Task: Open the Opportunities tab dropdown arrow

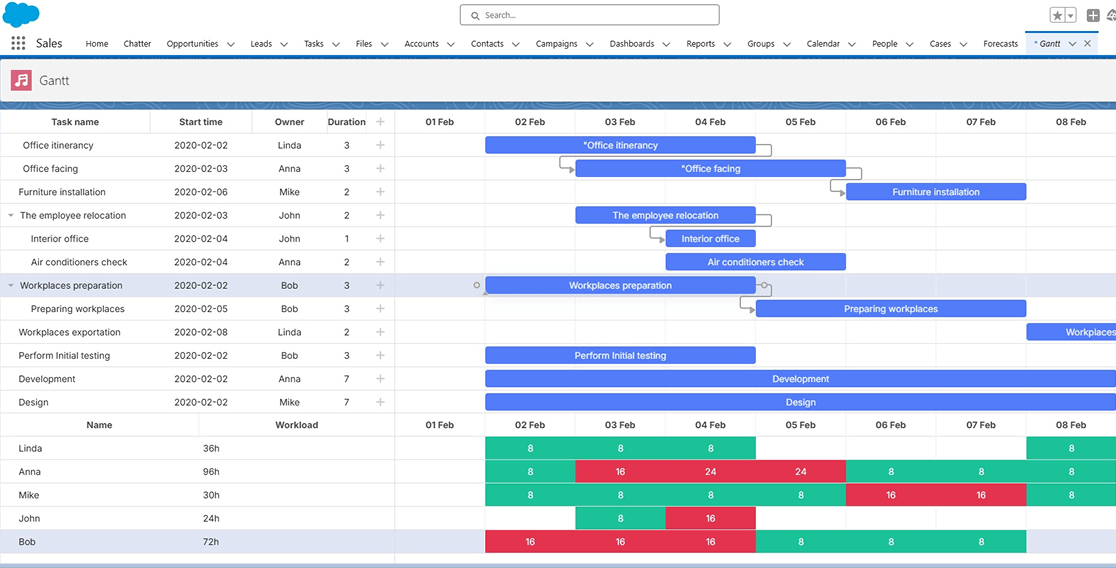Action: [231, 44]
